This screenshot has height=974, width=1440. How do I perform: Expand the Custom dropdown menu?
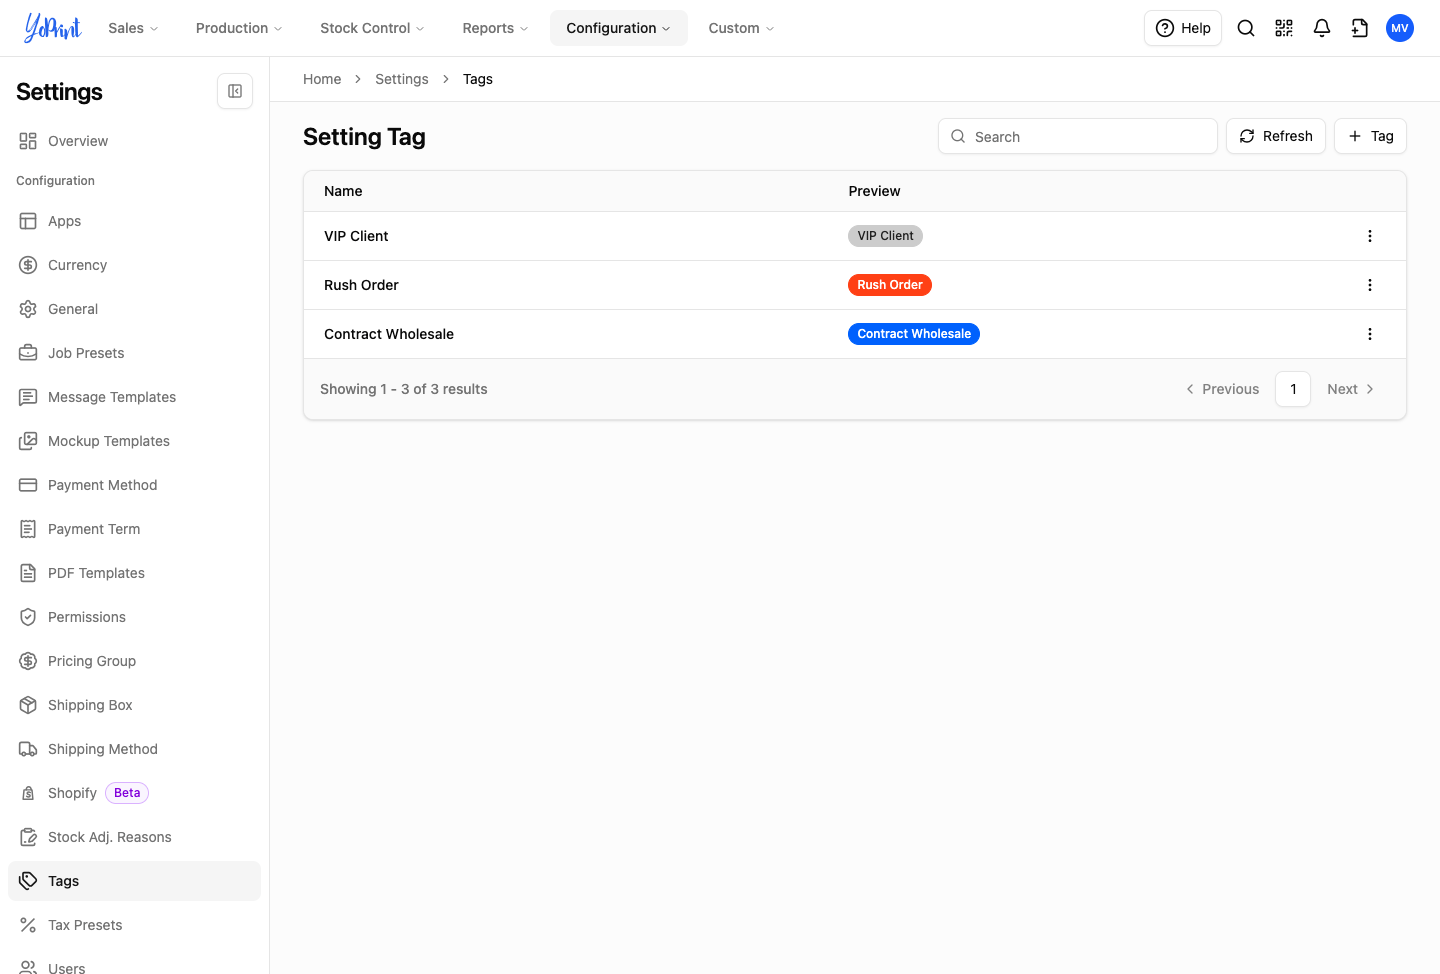click(x=741, y=28)
